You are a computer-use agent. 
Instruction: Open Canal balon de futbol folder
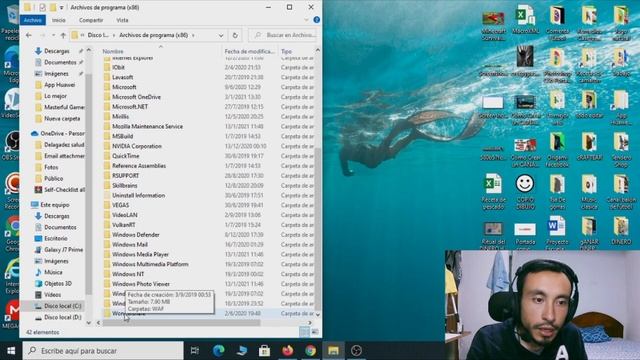click(x=621, y=192)
